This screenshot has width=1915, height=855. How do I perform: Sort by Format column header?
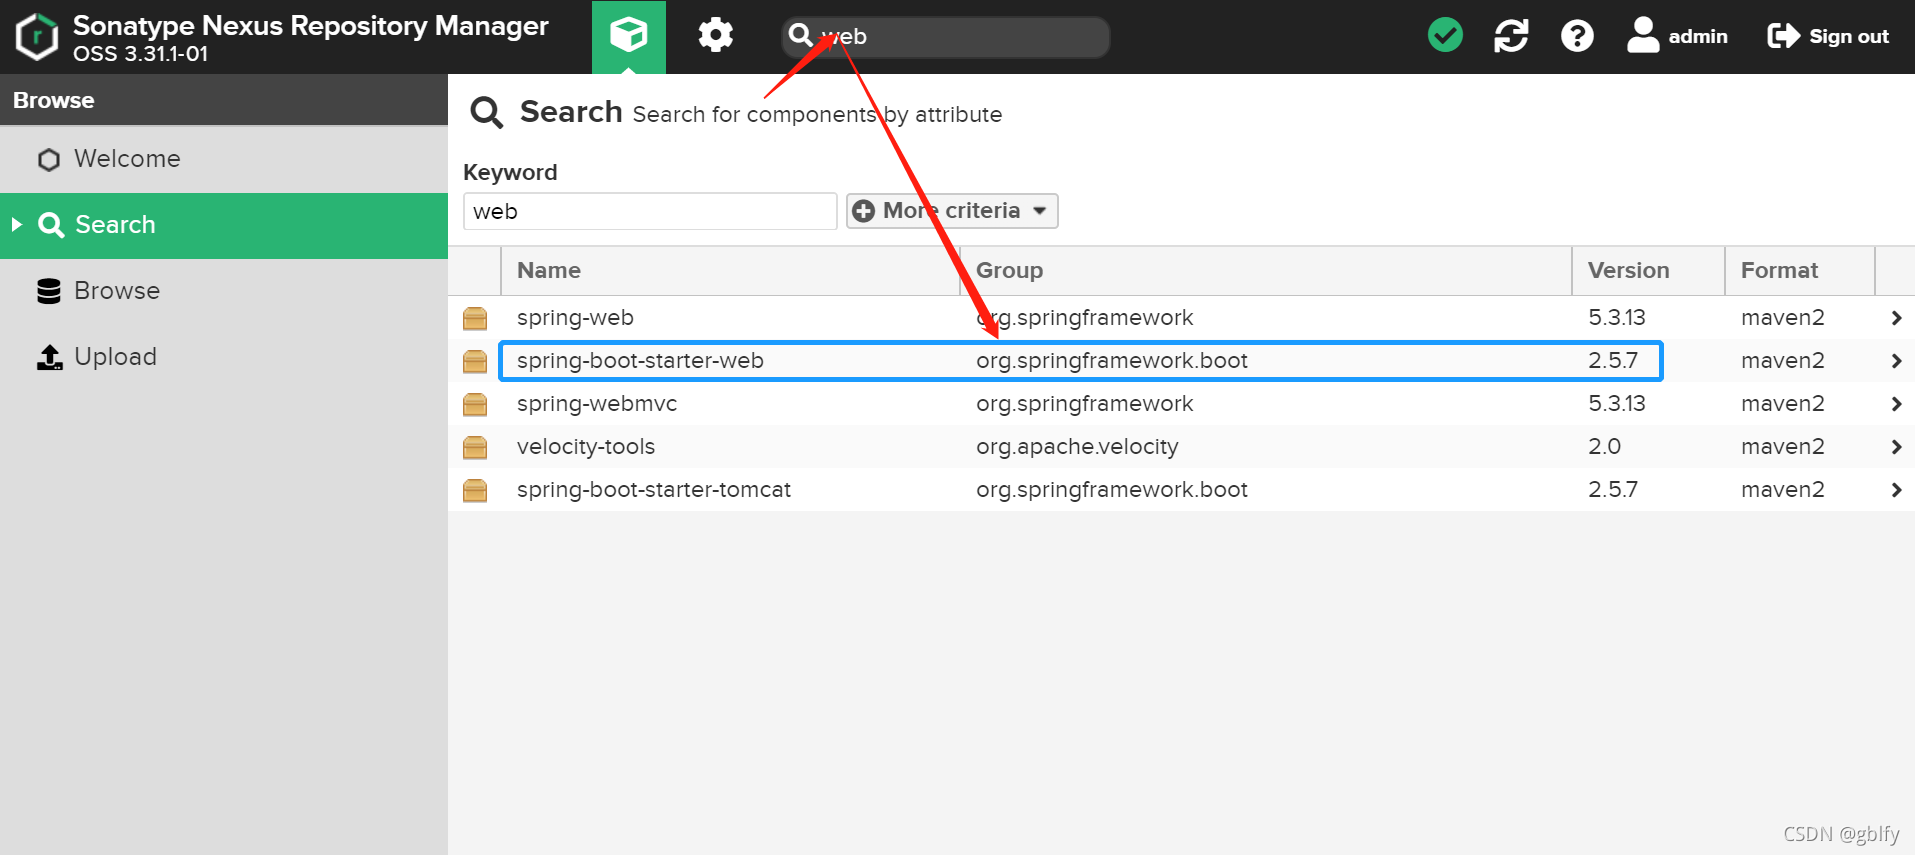pyautogui.click(x=1799, y=271)
